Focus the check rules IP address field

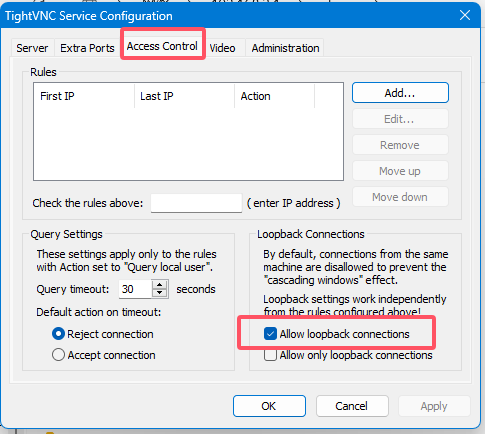[196, 203]
